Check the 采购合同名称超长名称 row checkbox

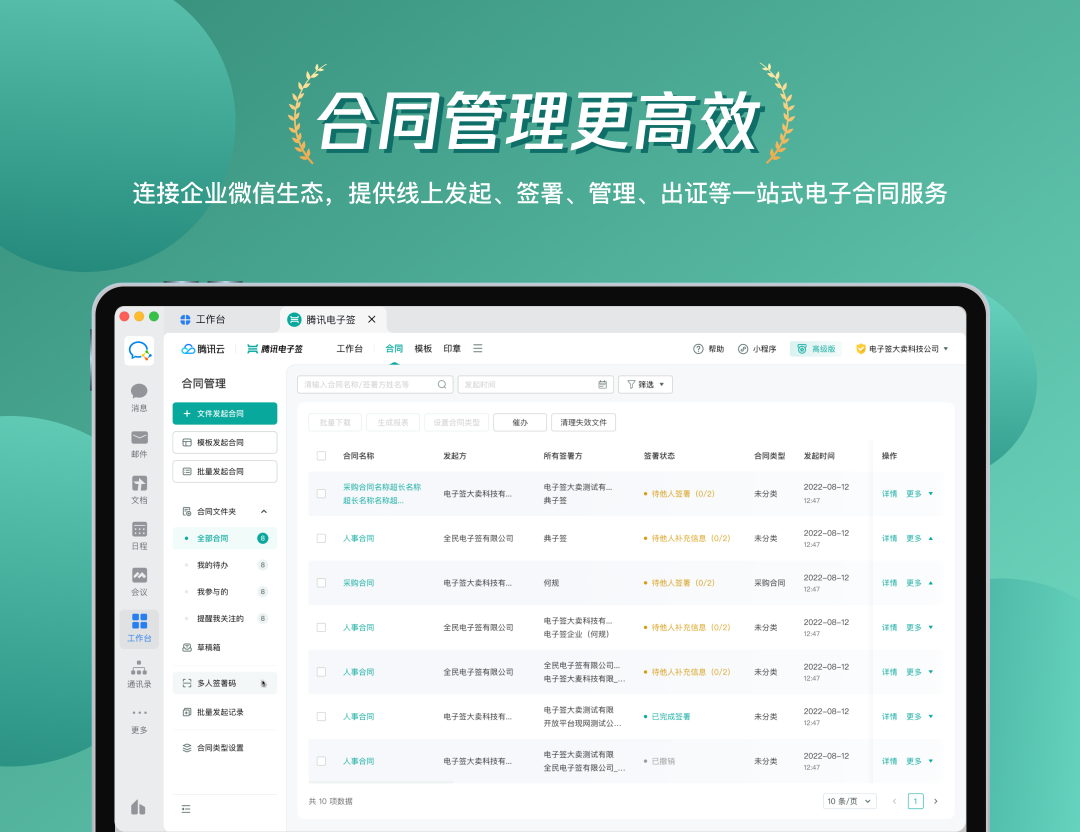[321, 494]
